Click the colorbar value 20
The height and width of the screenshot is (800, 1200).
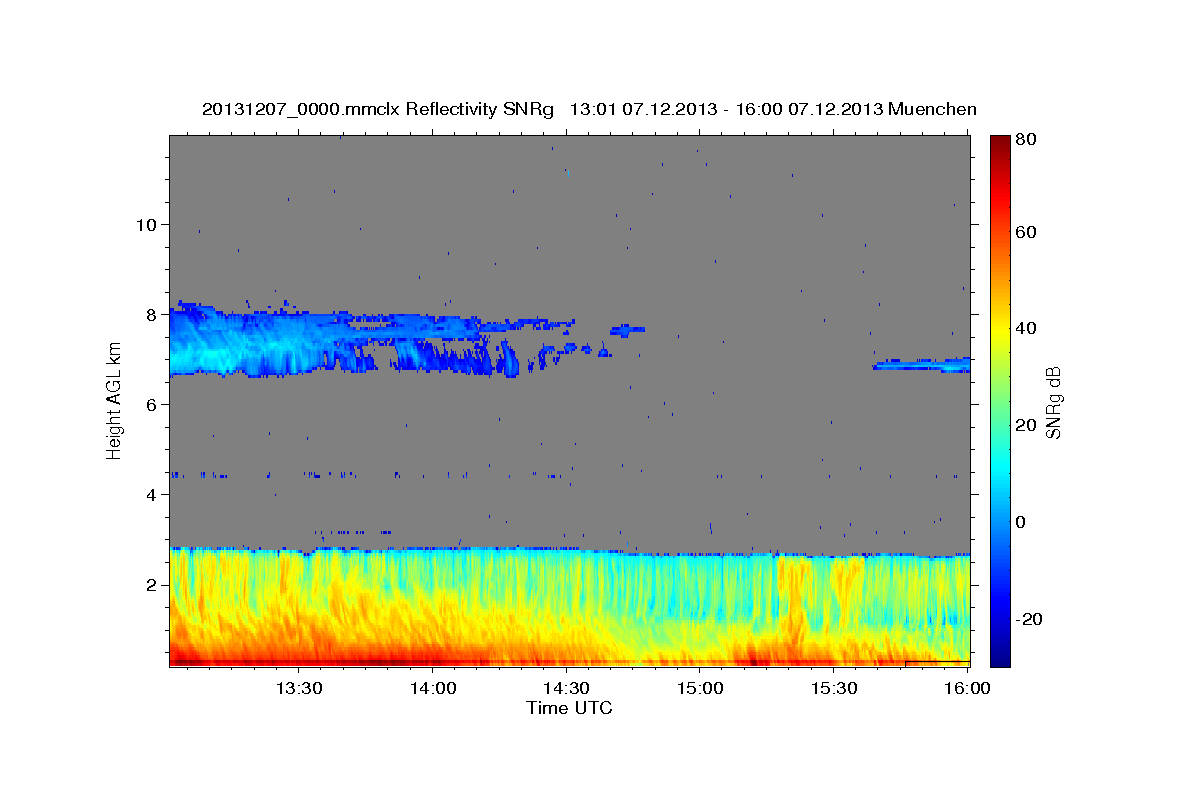(x=1025, y=426)
